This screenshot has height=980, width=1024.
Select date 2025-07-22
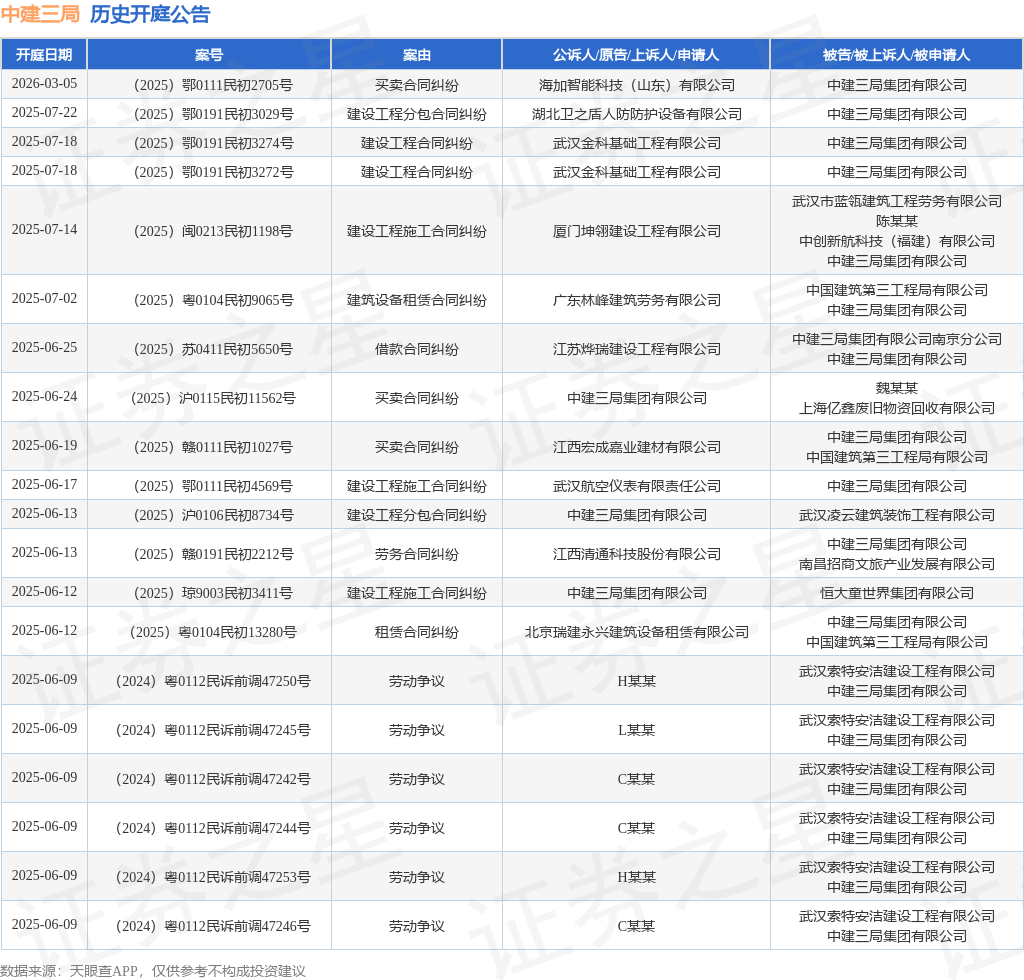tap(44, 112)
